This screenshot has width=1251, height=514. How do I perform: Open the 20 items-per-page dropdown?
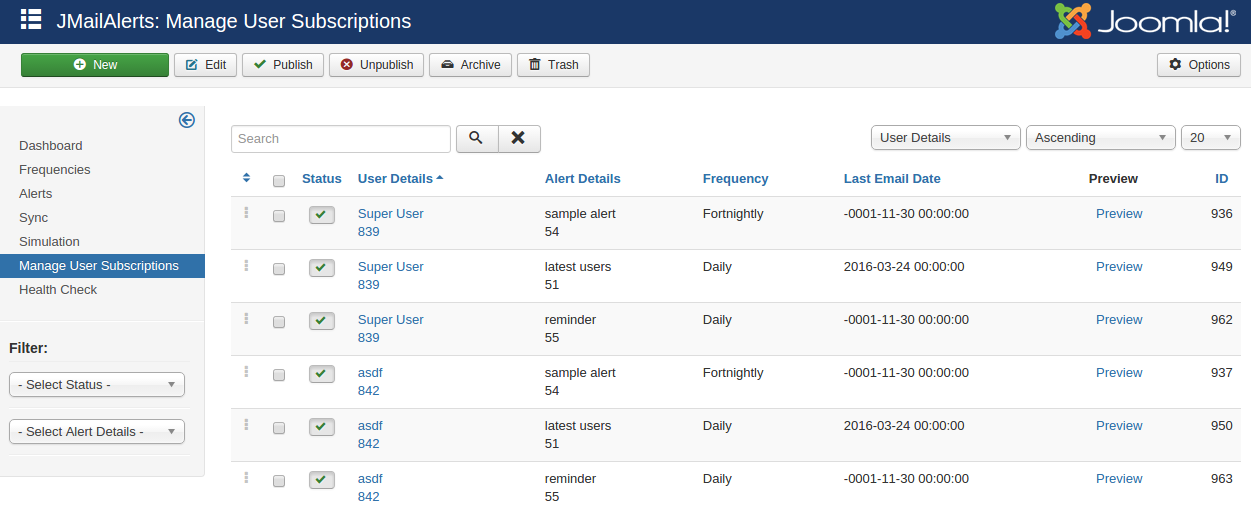(x=1211, y=138)
